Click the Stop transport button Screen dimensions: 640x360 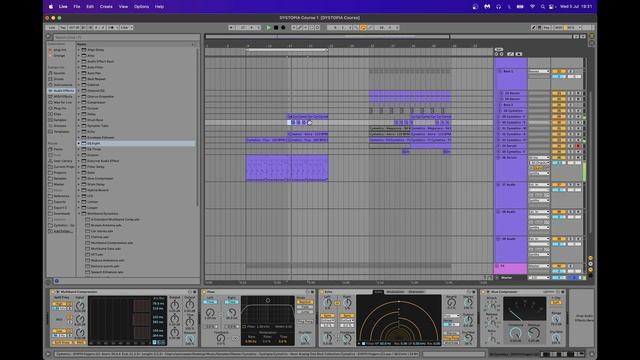(x=276, y=28)
